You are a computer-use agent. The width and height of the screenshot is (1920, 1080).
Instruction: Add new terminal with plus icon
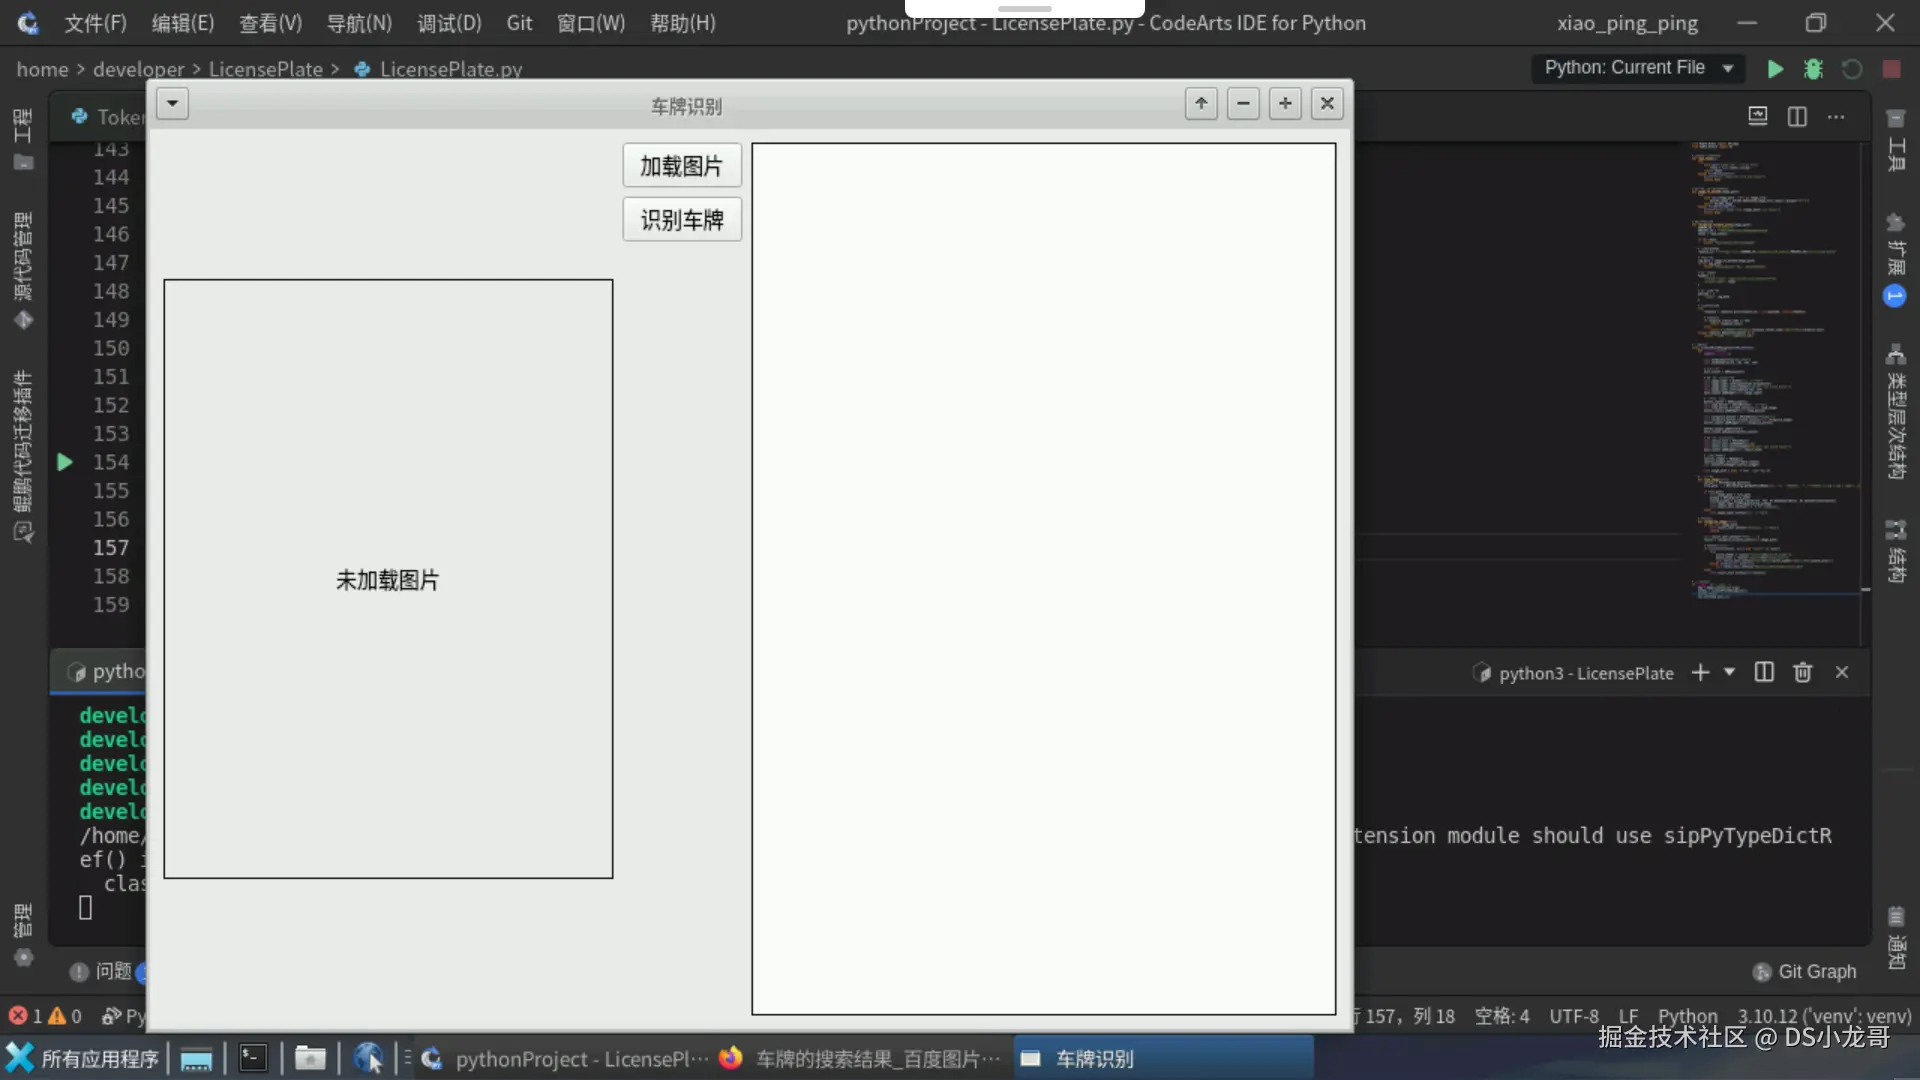pyautogui.click(x=1700, y=673)
